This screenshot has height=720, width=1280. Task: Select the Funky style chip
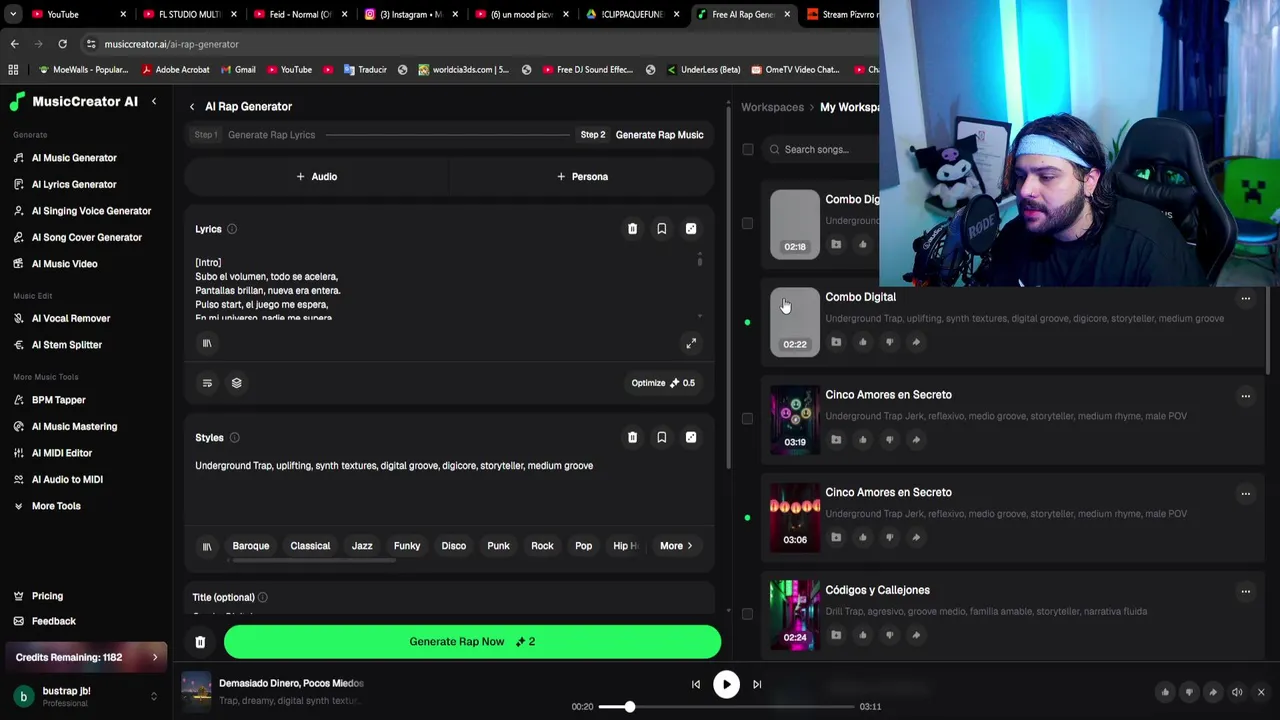[x=407, y=546]
